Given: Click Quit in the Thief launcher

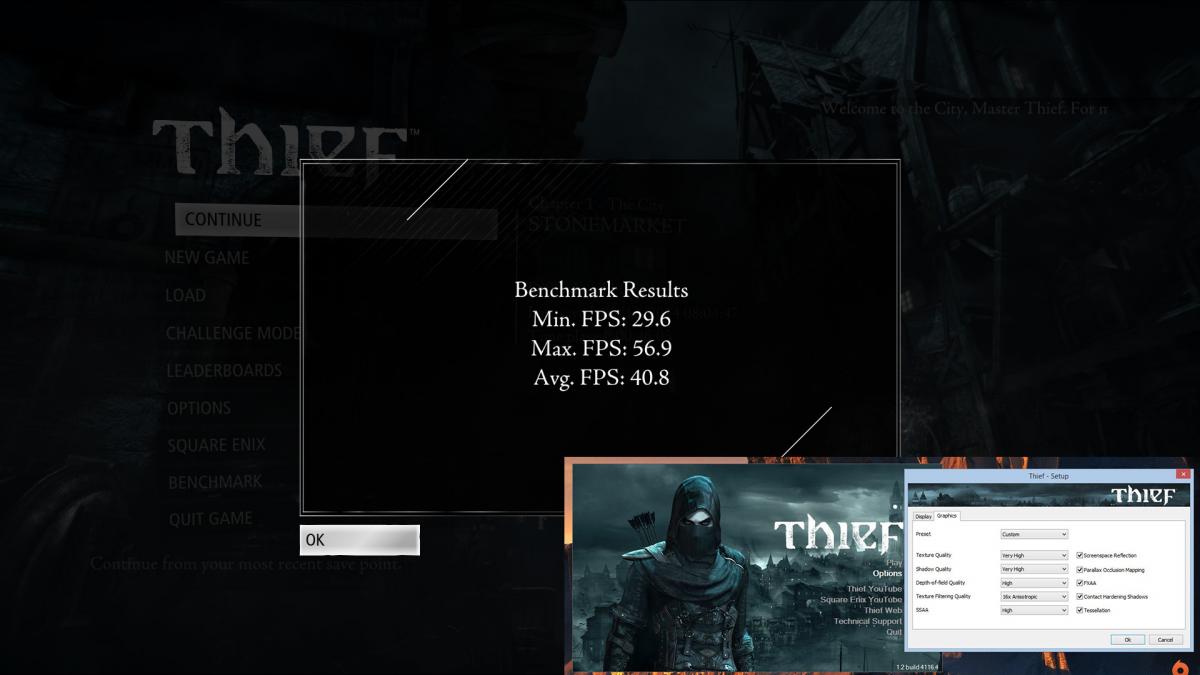Looking at the screenshot, I should click(x=894, y=632).
